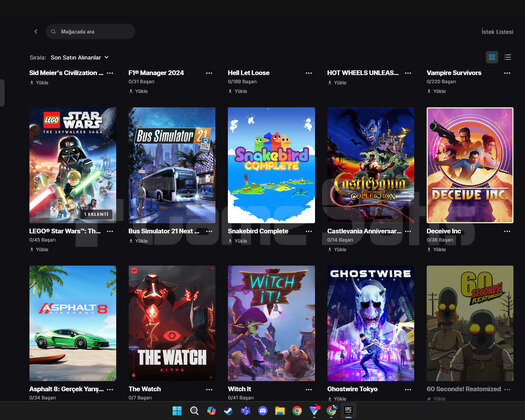Launch Copilot from the taskbar
The image size is (525, 420).
click(x=211, y=411)
